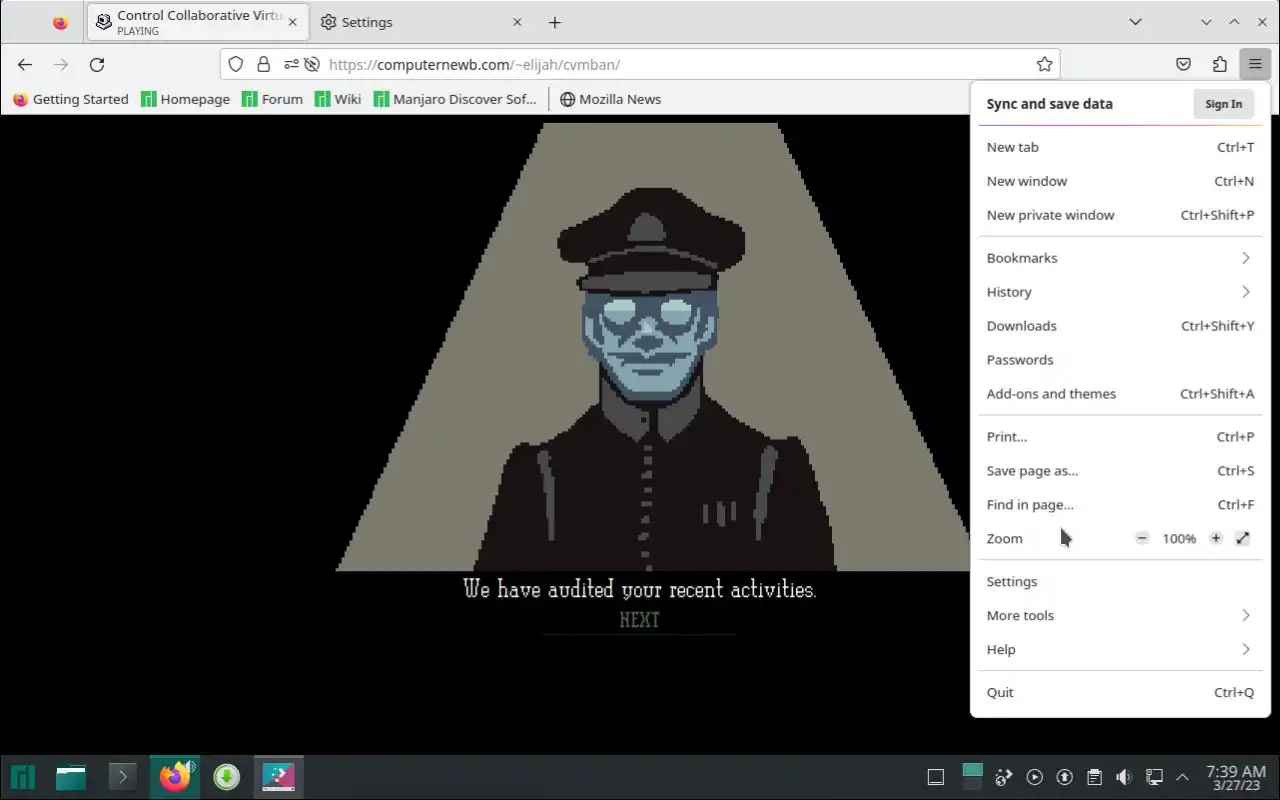Open clipboard tray icon
Viewport: 1280px width, 800px height.
[x=1095, y=777]
